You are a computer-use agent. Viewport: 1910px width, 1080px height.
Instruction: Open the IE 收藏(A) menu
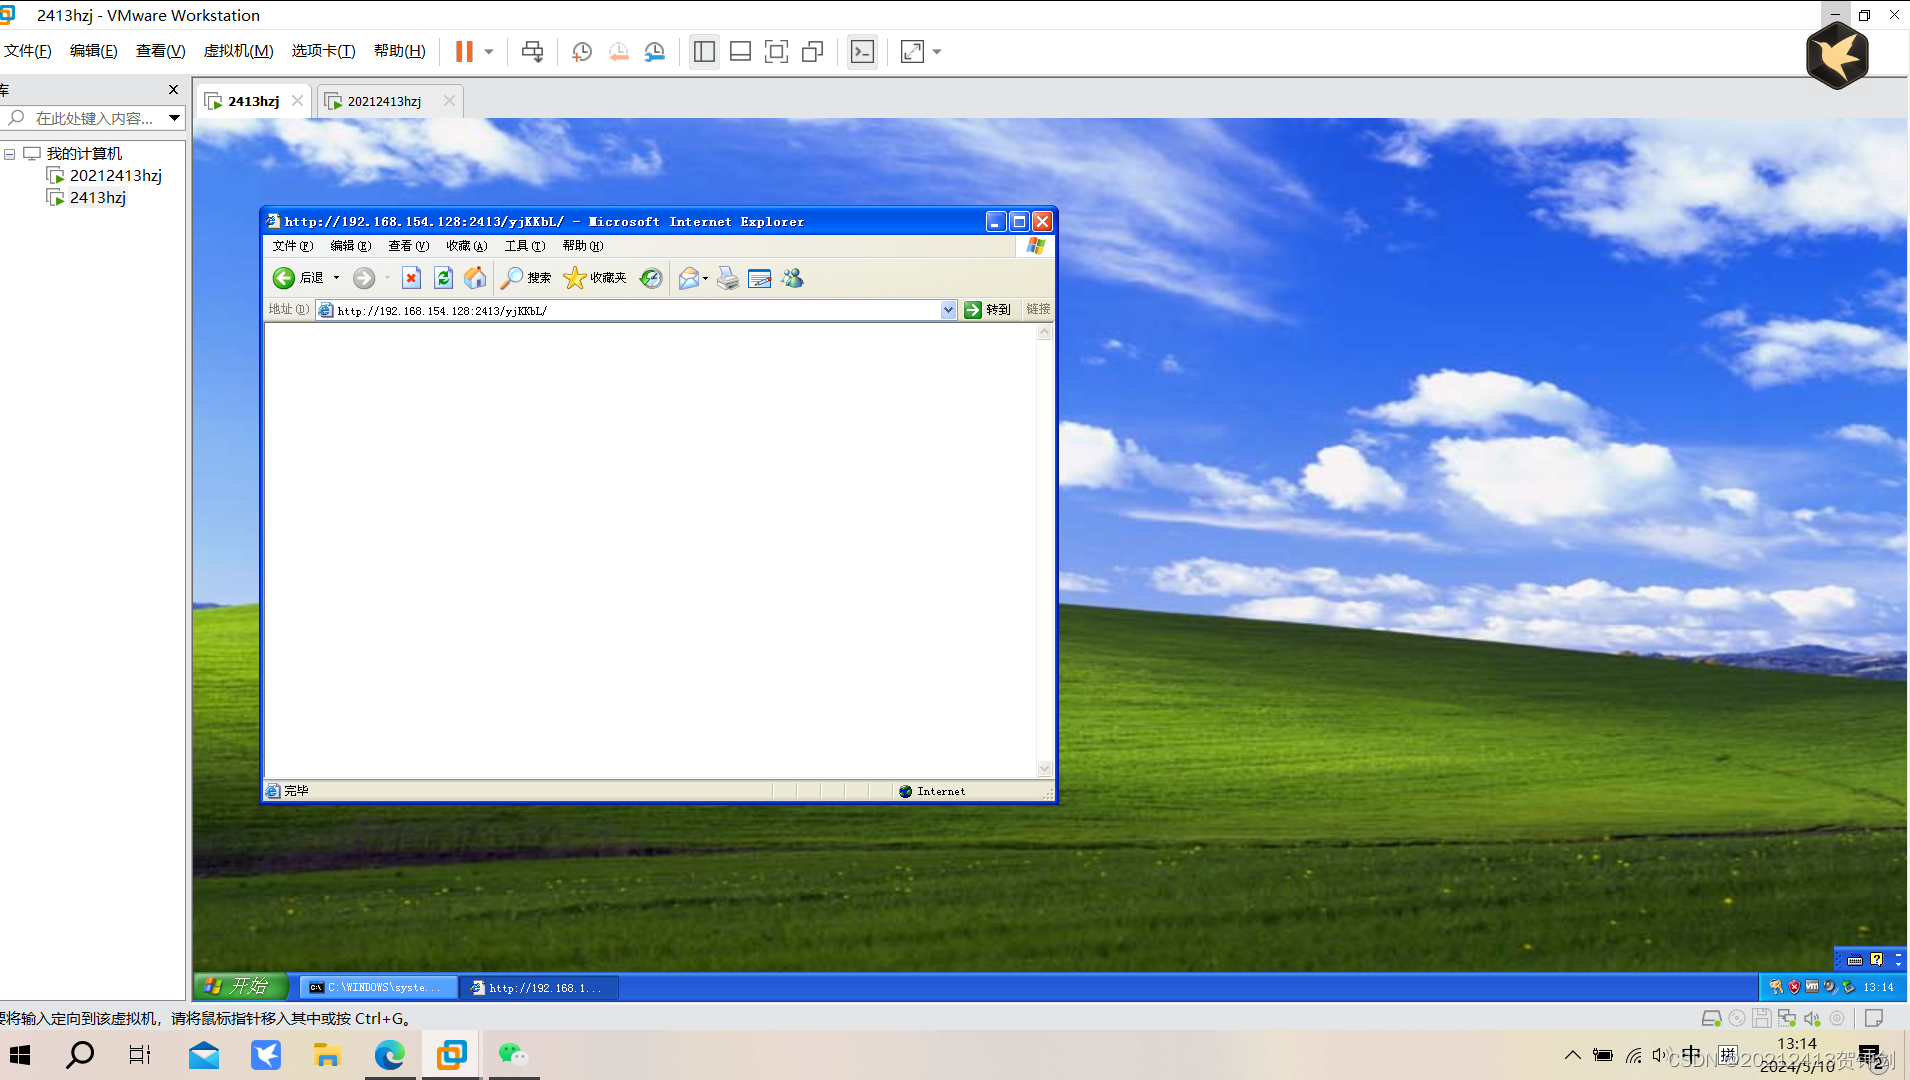click(466, 246)
